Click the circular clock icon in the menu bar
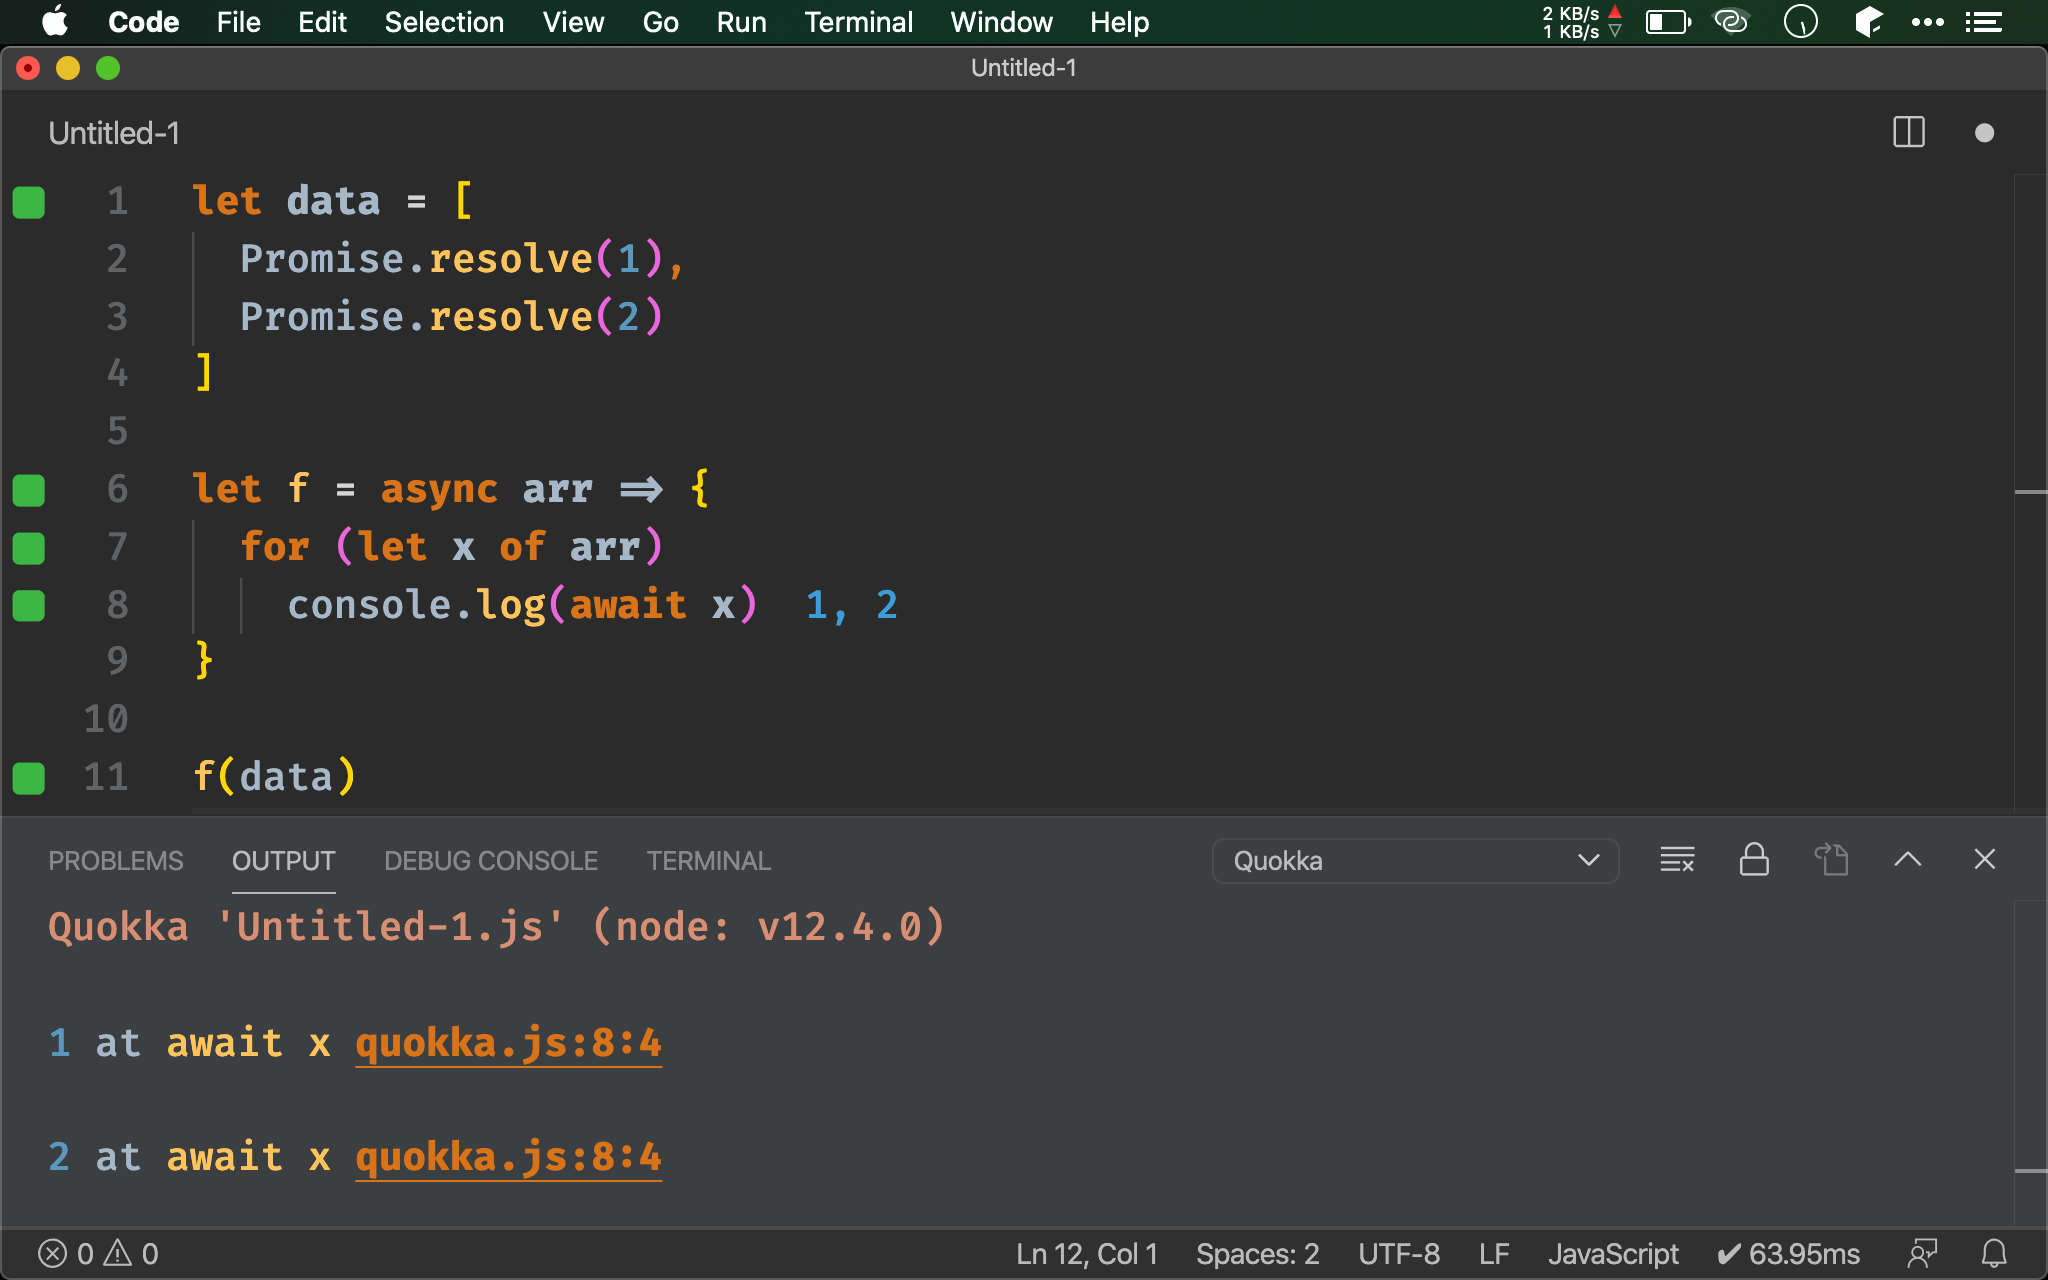 point(1800,21)
